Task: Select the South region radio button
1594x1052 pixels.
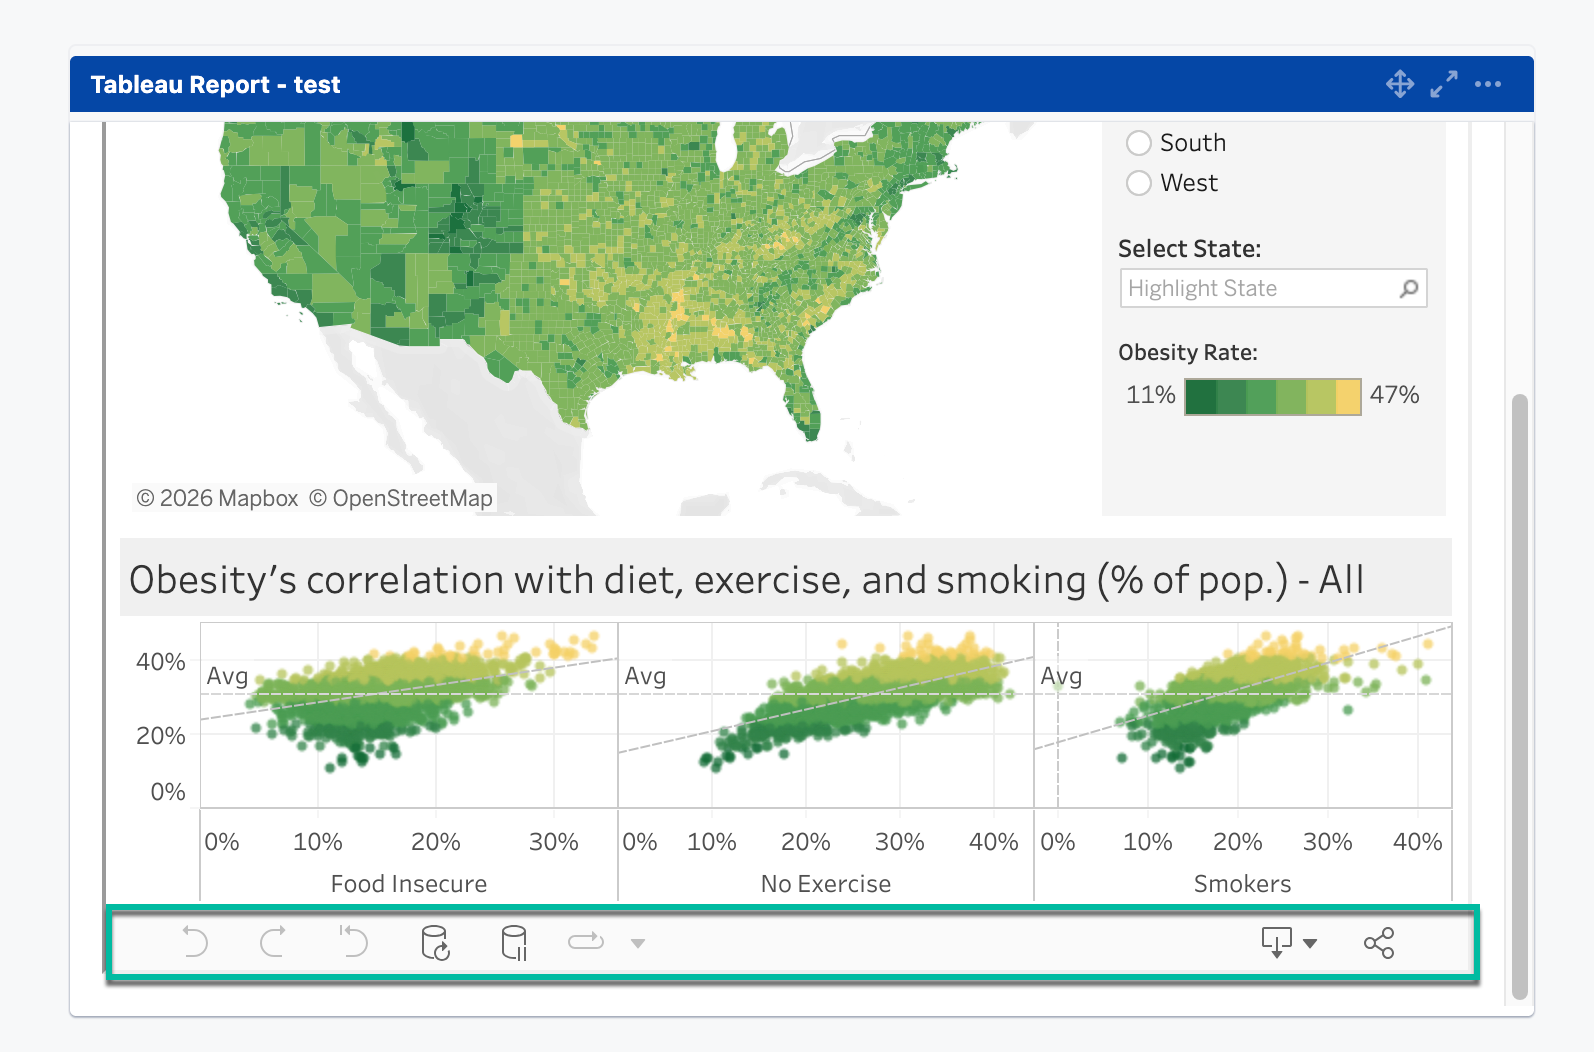Action: (x=1139, y=143)
